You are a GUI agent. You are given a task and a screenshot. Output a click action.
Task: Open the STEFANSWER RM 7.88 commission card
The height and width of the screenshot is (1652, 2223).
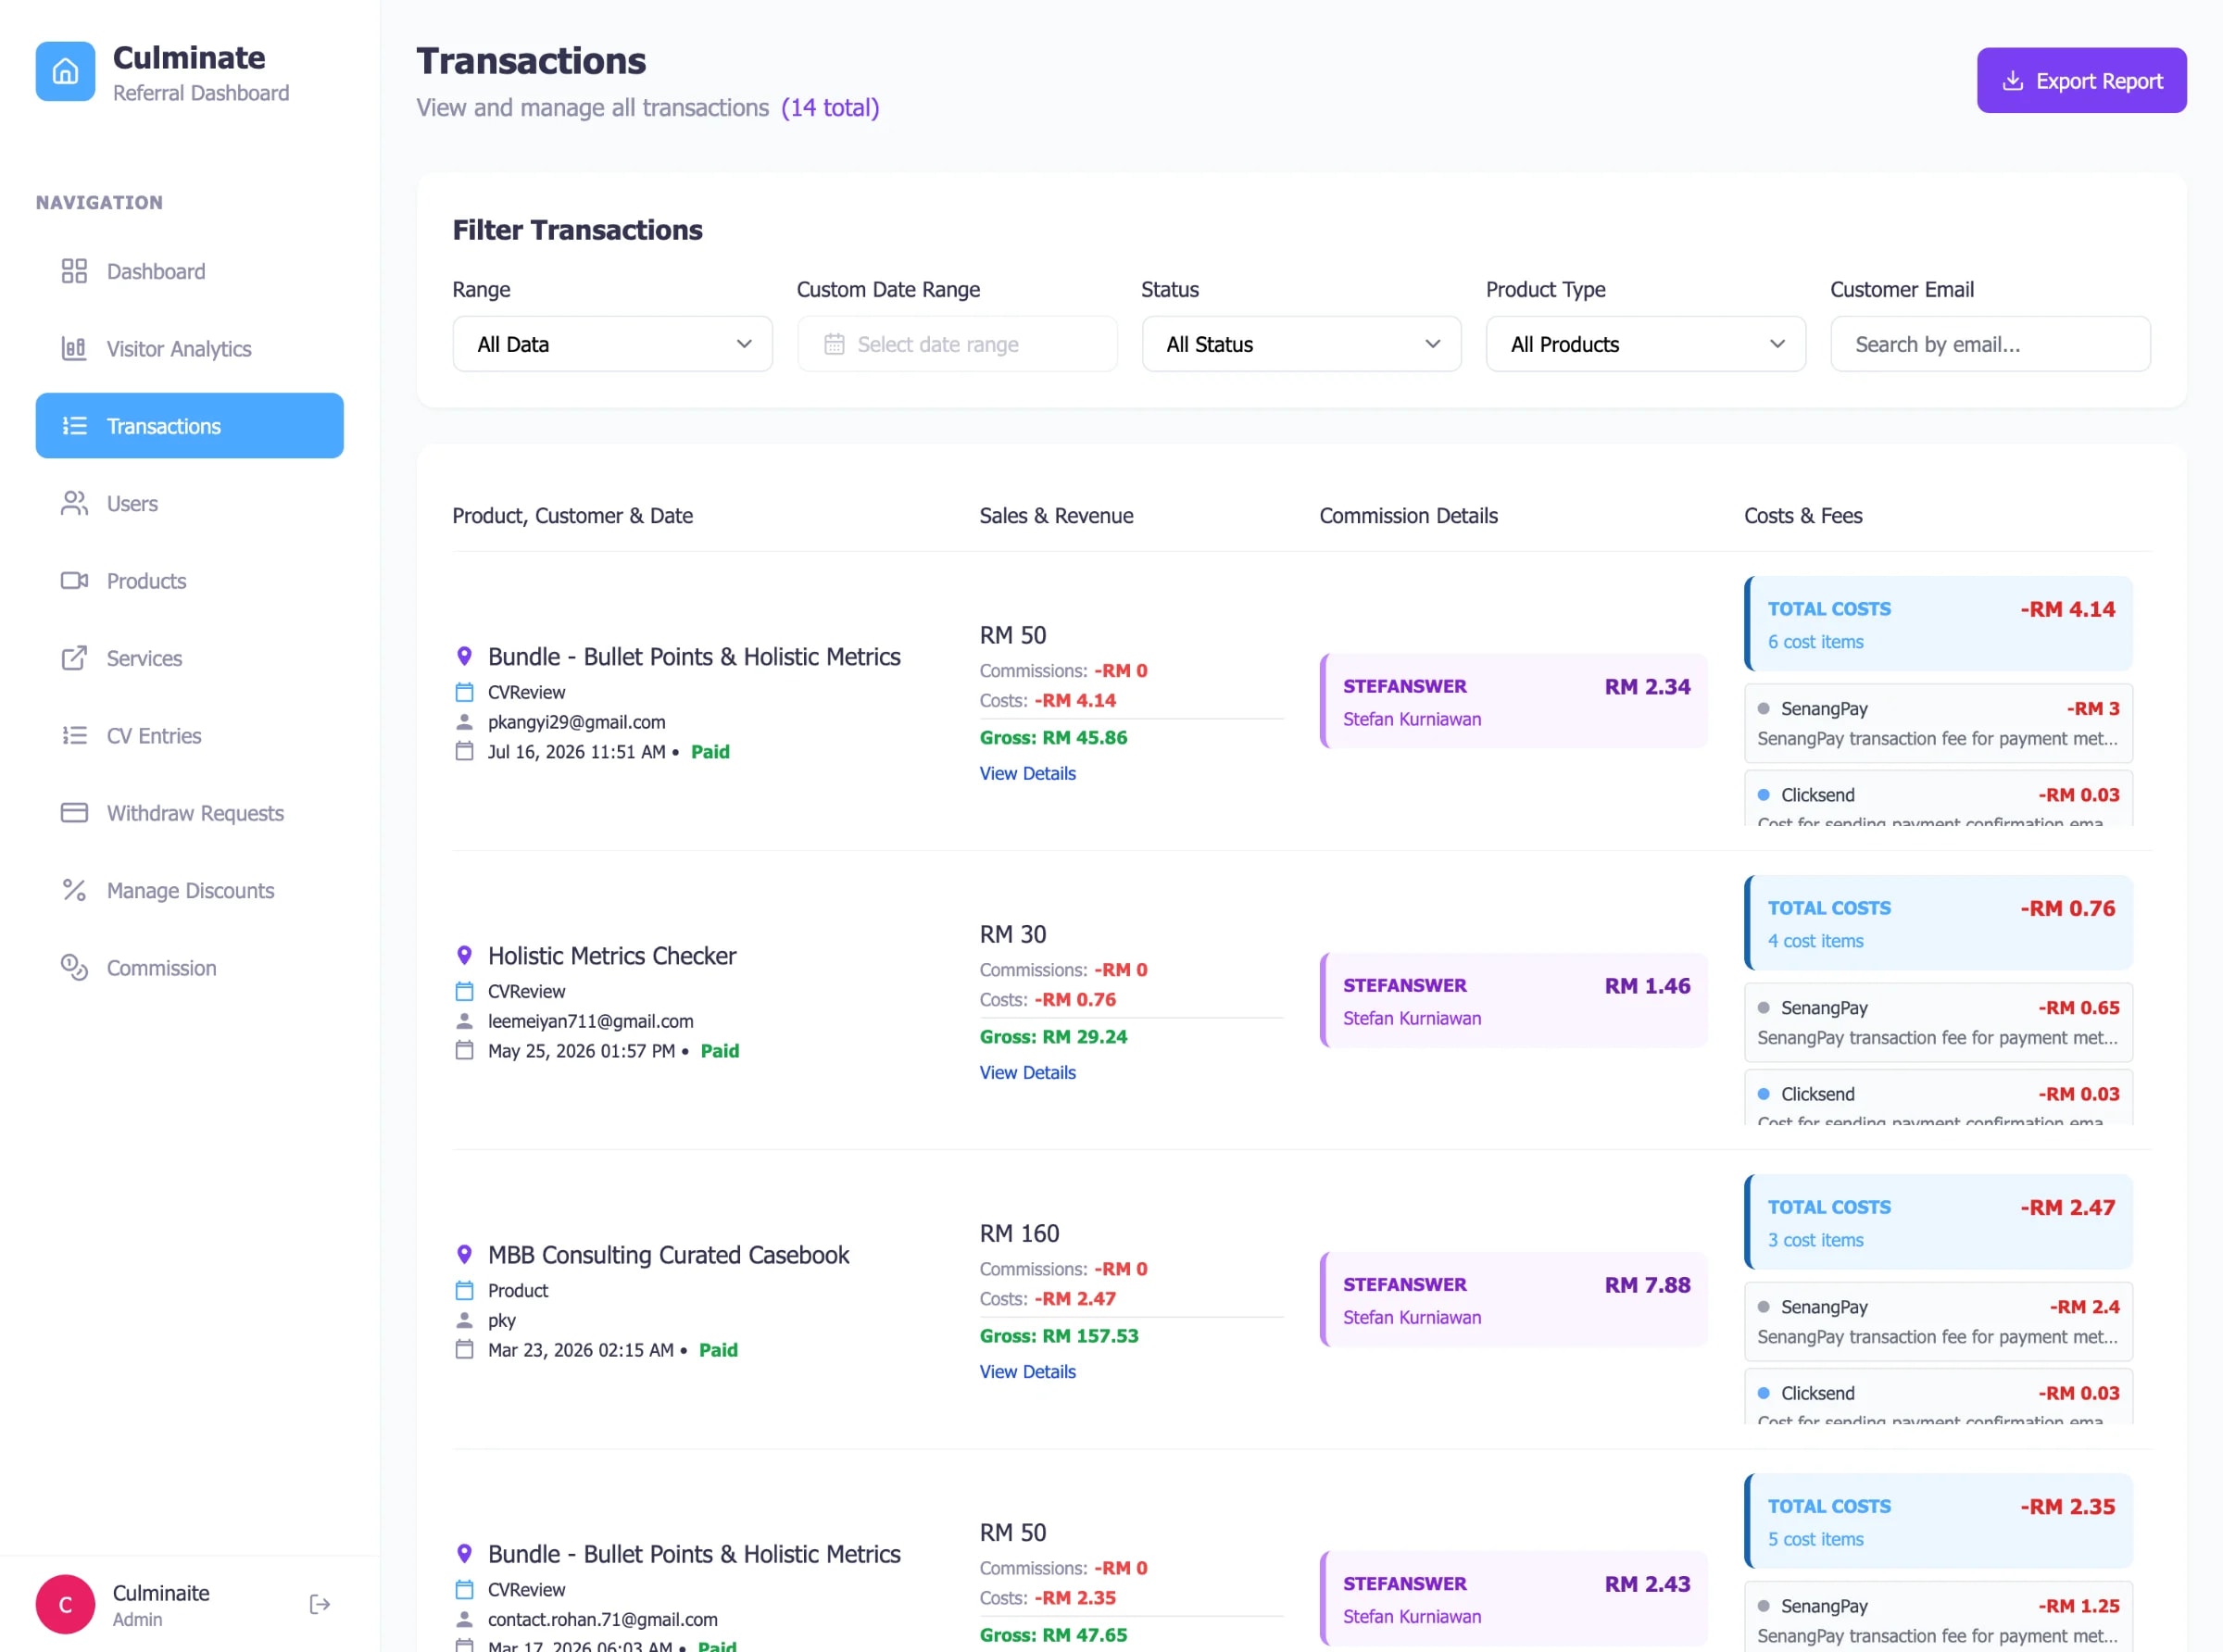pyautogui.click(x=1514, y=1299)
